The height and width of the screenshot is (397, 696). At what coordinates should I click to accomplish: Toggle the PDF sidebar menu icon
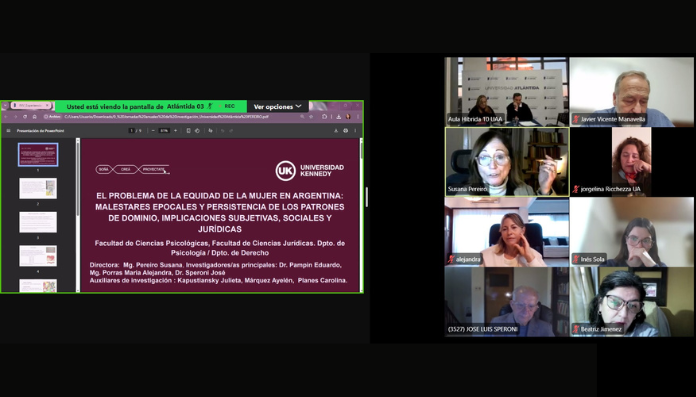click(8, 131)
